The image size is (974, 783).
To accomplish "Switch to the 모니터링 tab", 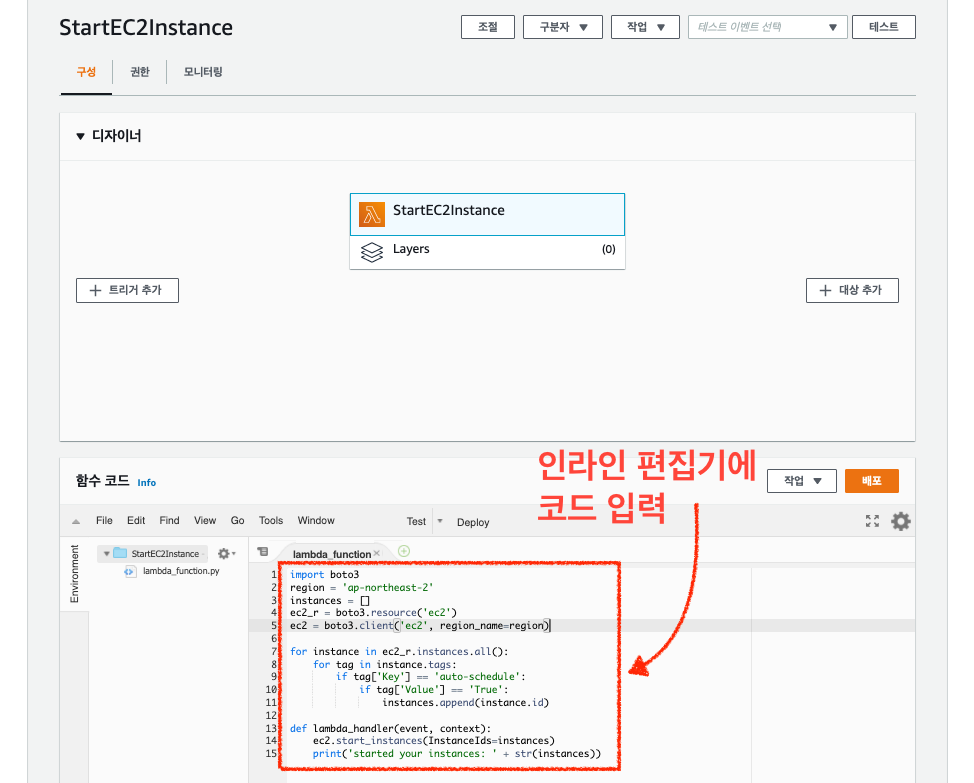I will (203, 72).
